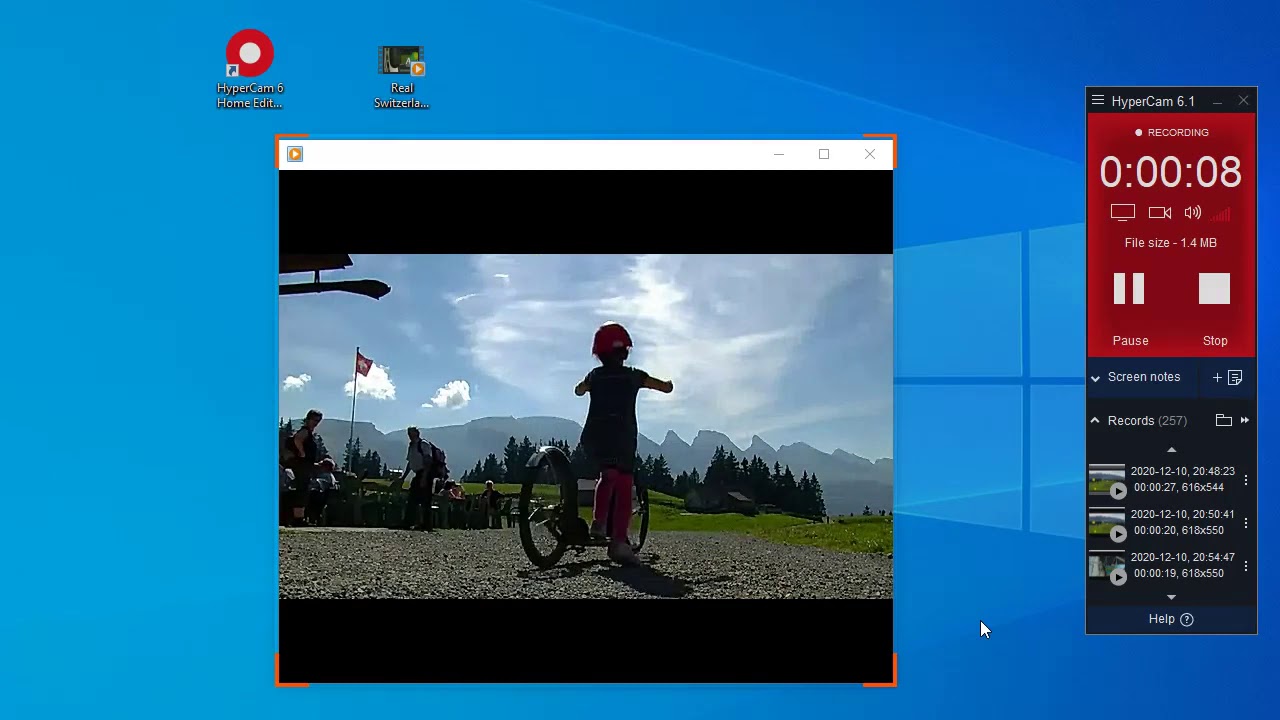
Task: Stop the recording
Action: [1214, 289]
